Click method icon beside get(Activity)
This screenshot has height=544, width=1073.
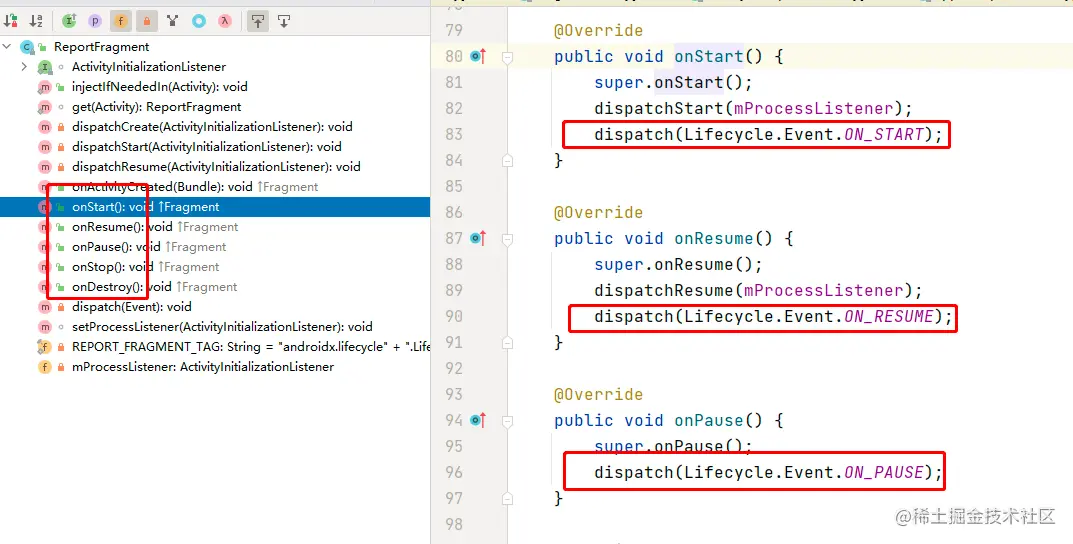44,107
